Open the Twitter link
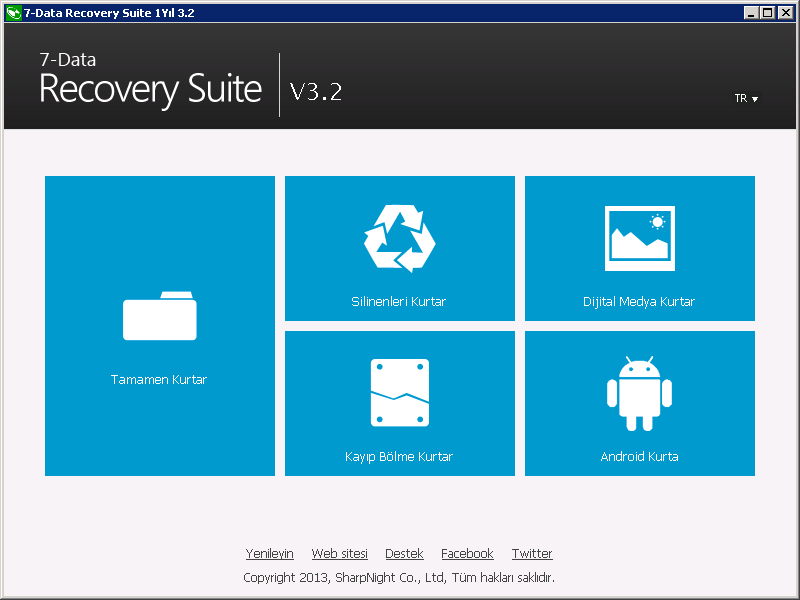The width and height of the screenshot is (800, 600). pyautogui.click(x=532, y=554)
